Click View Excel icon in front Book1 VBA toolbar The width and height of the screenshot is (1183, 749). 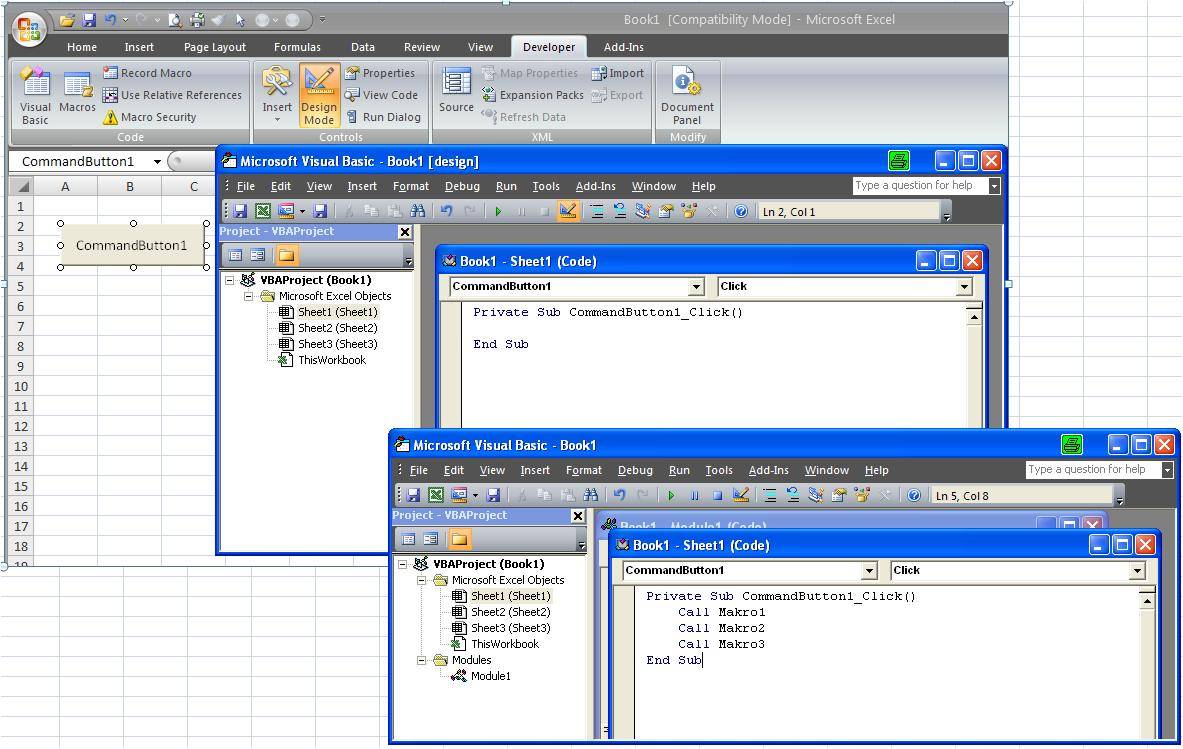point(435,496)
